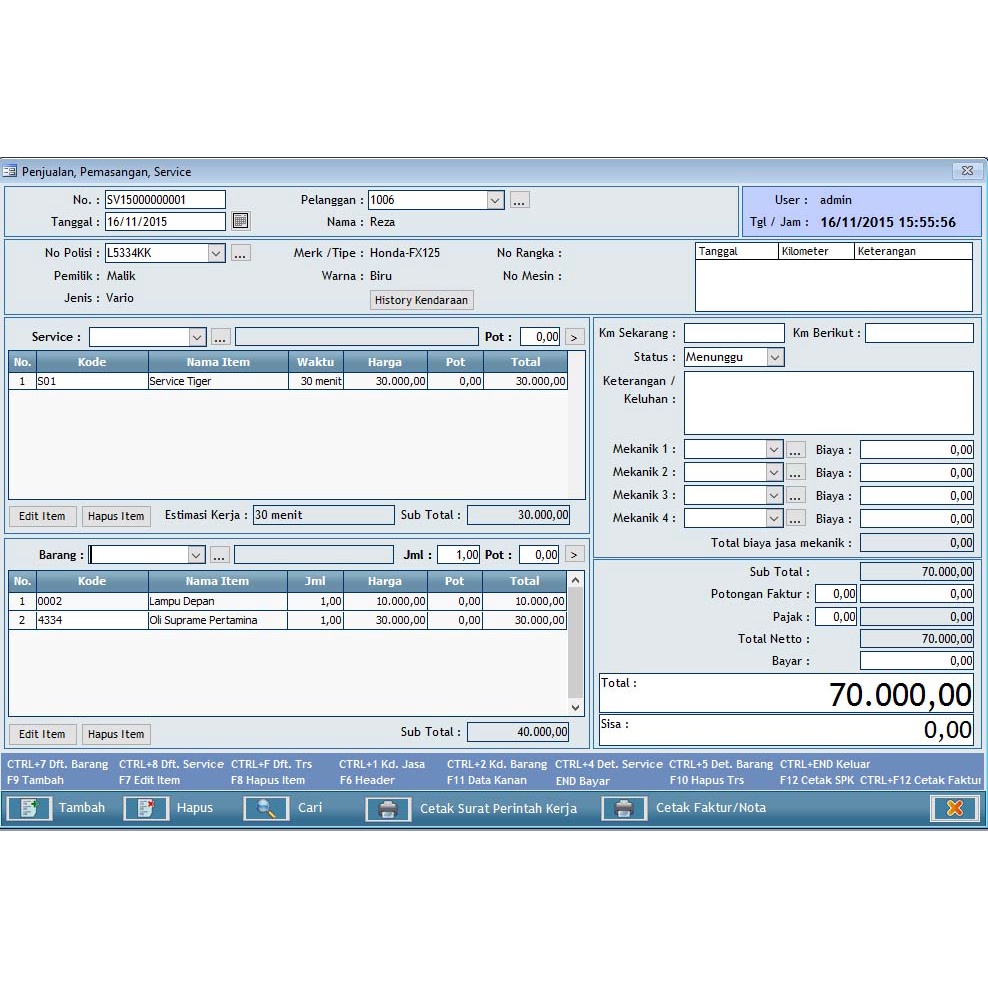Open the Status dropdown set to Menunggu

click(775, 357)
